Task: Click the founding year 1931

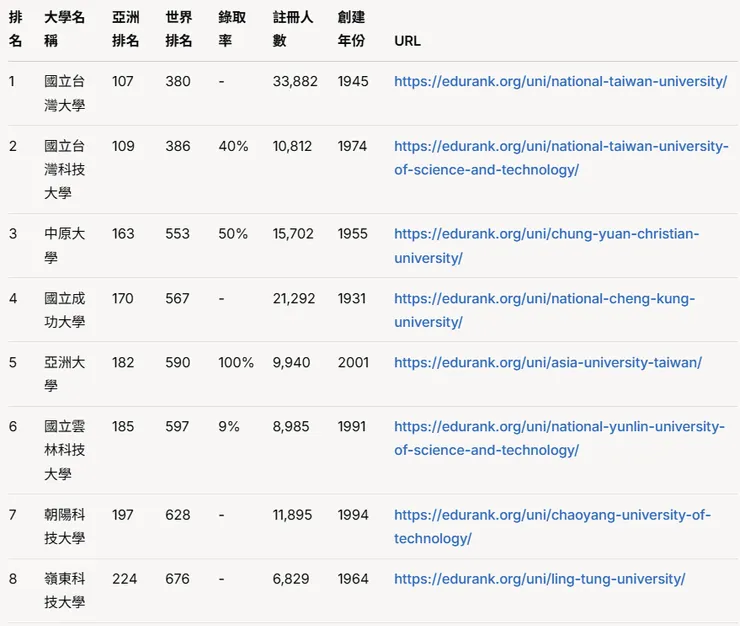Action: [x=352, y=298]
